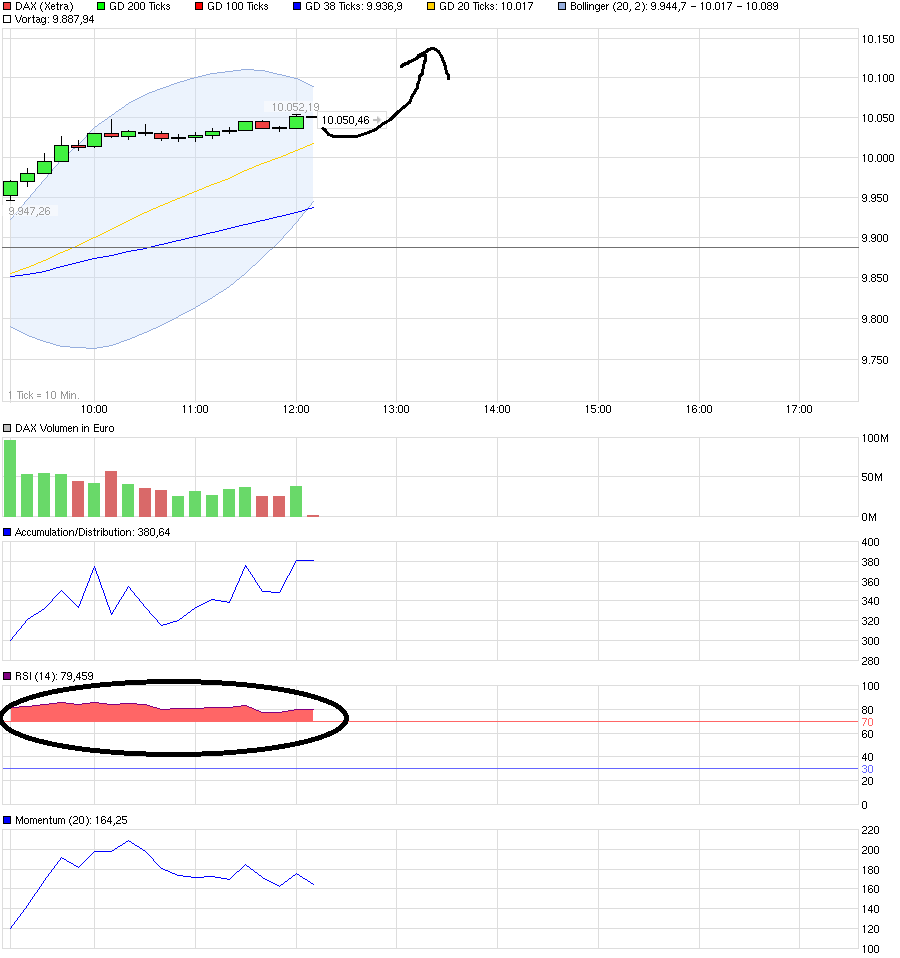Click the purple RSI (14) legend swatch
This screenshot has width=900, height=958.
coord(7,676)
